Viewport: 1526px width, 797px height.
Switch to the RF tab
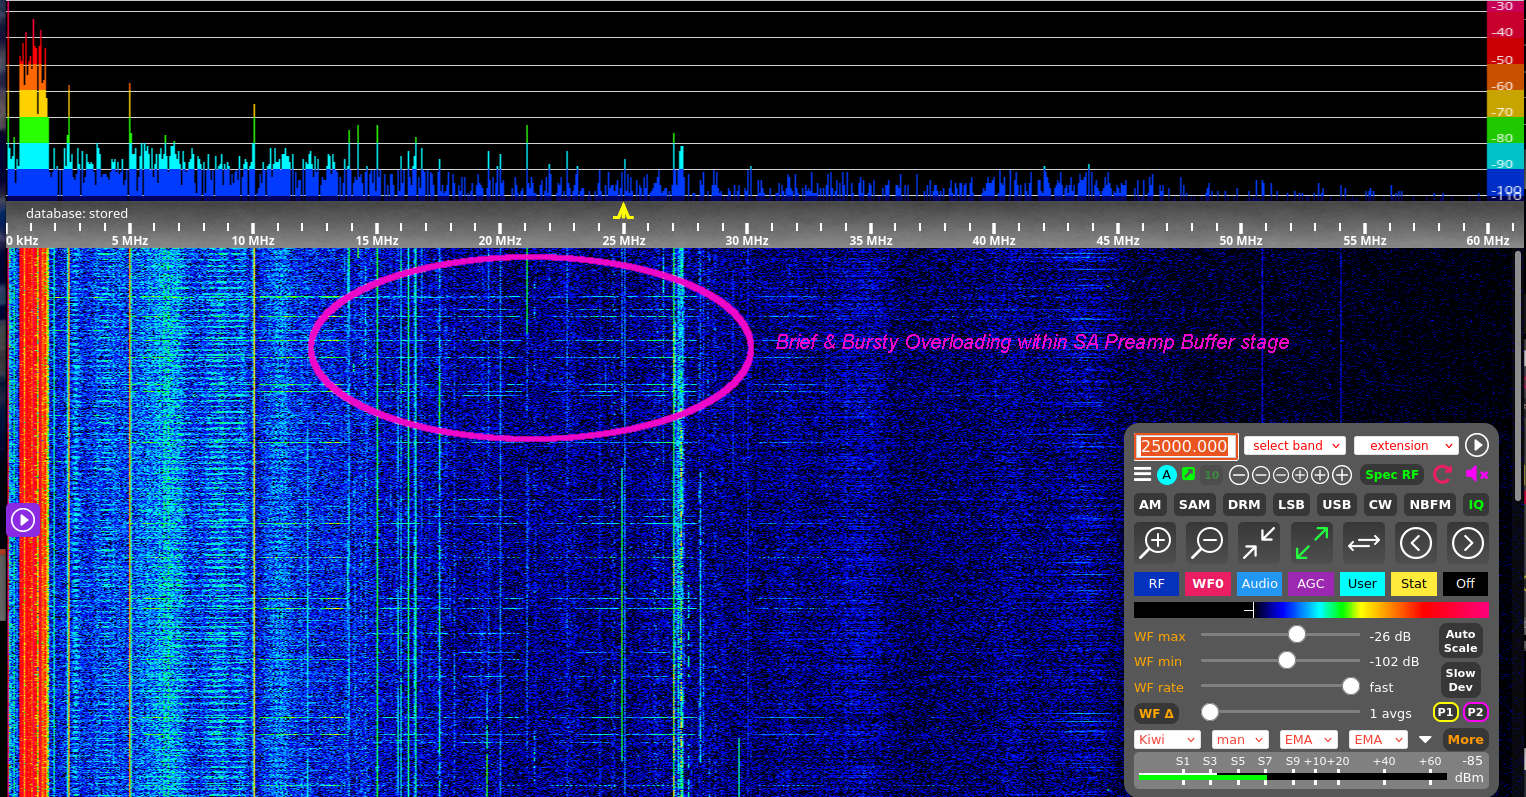pos(1156,584)
